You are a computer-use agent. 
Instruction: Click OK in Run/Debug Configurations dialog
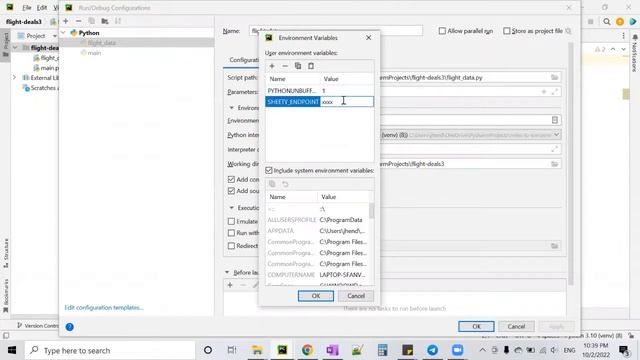tap(476, 327)
